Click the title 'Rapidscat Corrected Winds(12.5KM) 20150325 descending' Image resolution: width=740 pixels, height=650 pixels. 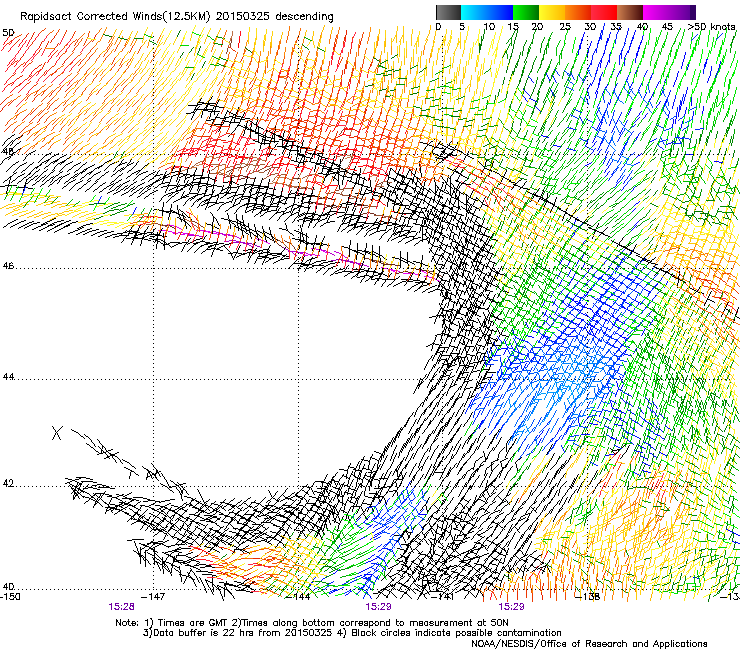177,17
